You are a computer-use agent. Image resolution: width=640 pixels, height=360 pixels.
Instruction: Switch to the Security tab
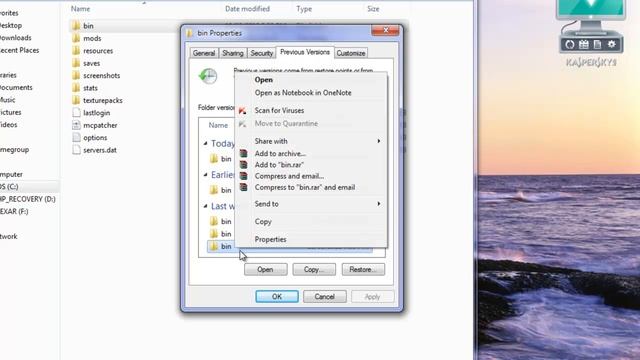(x=261, y=53)
